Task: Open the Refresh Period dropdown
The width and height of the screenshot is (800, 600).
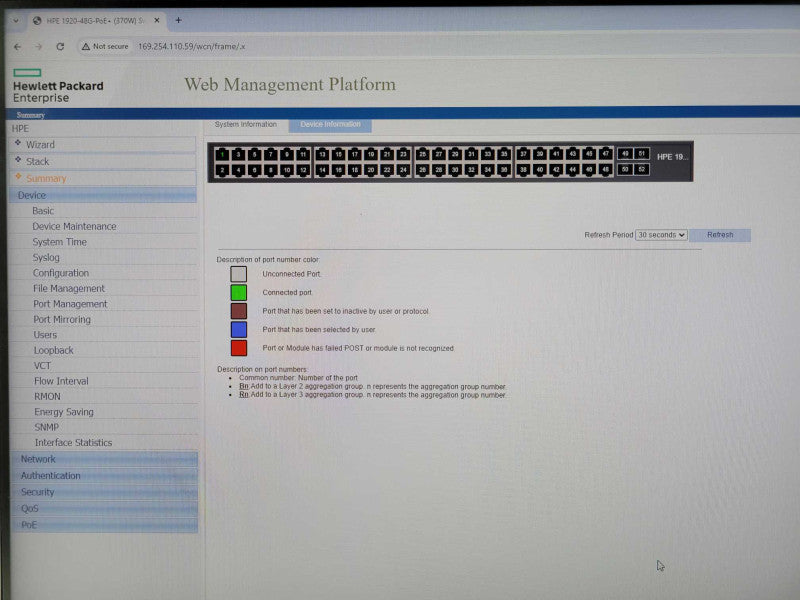Action: [x=661, y=235]
